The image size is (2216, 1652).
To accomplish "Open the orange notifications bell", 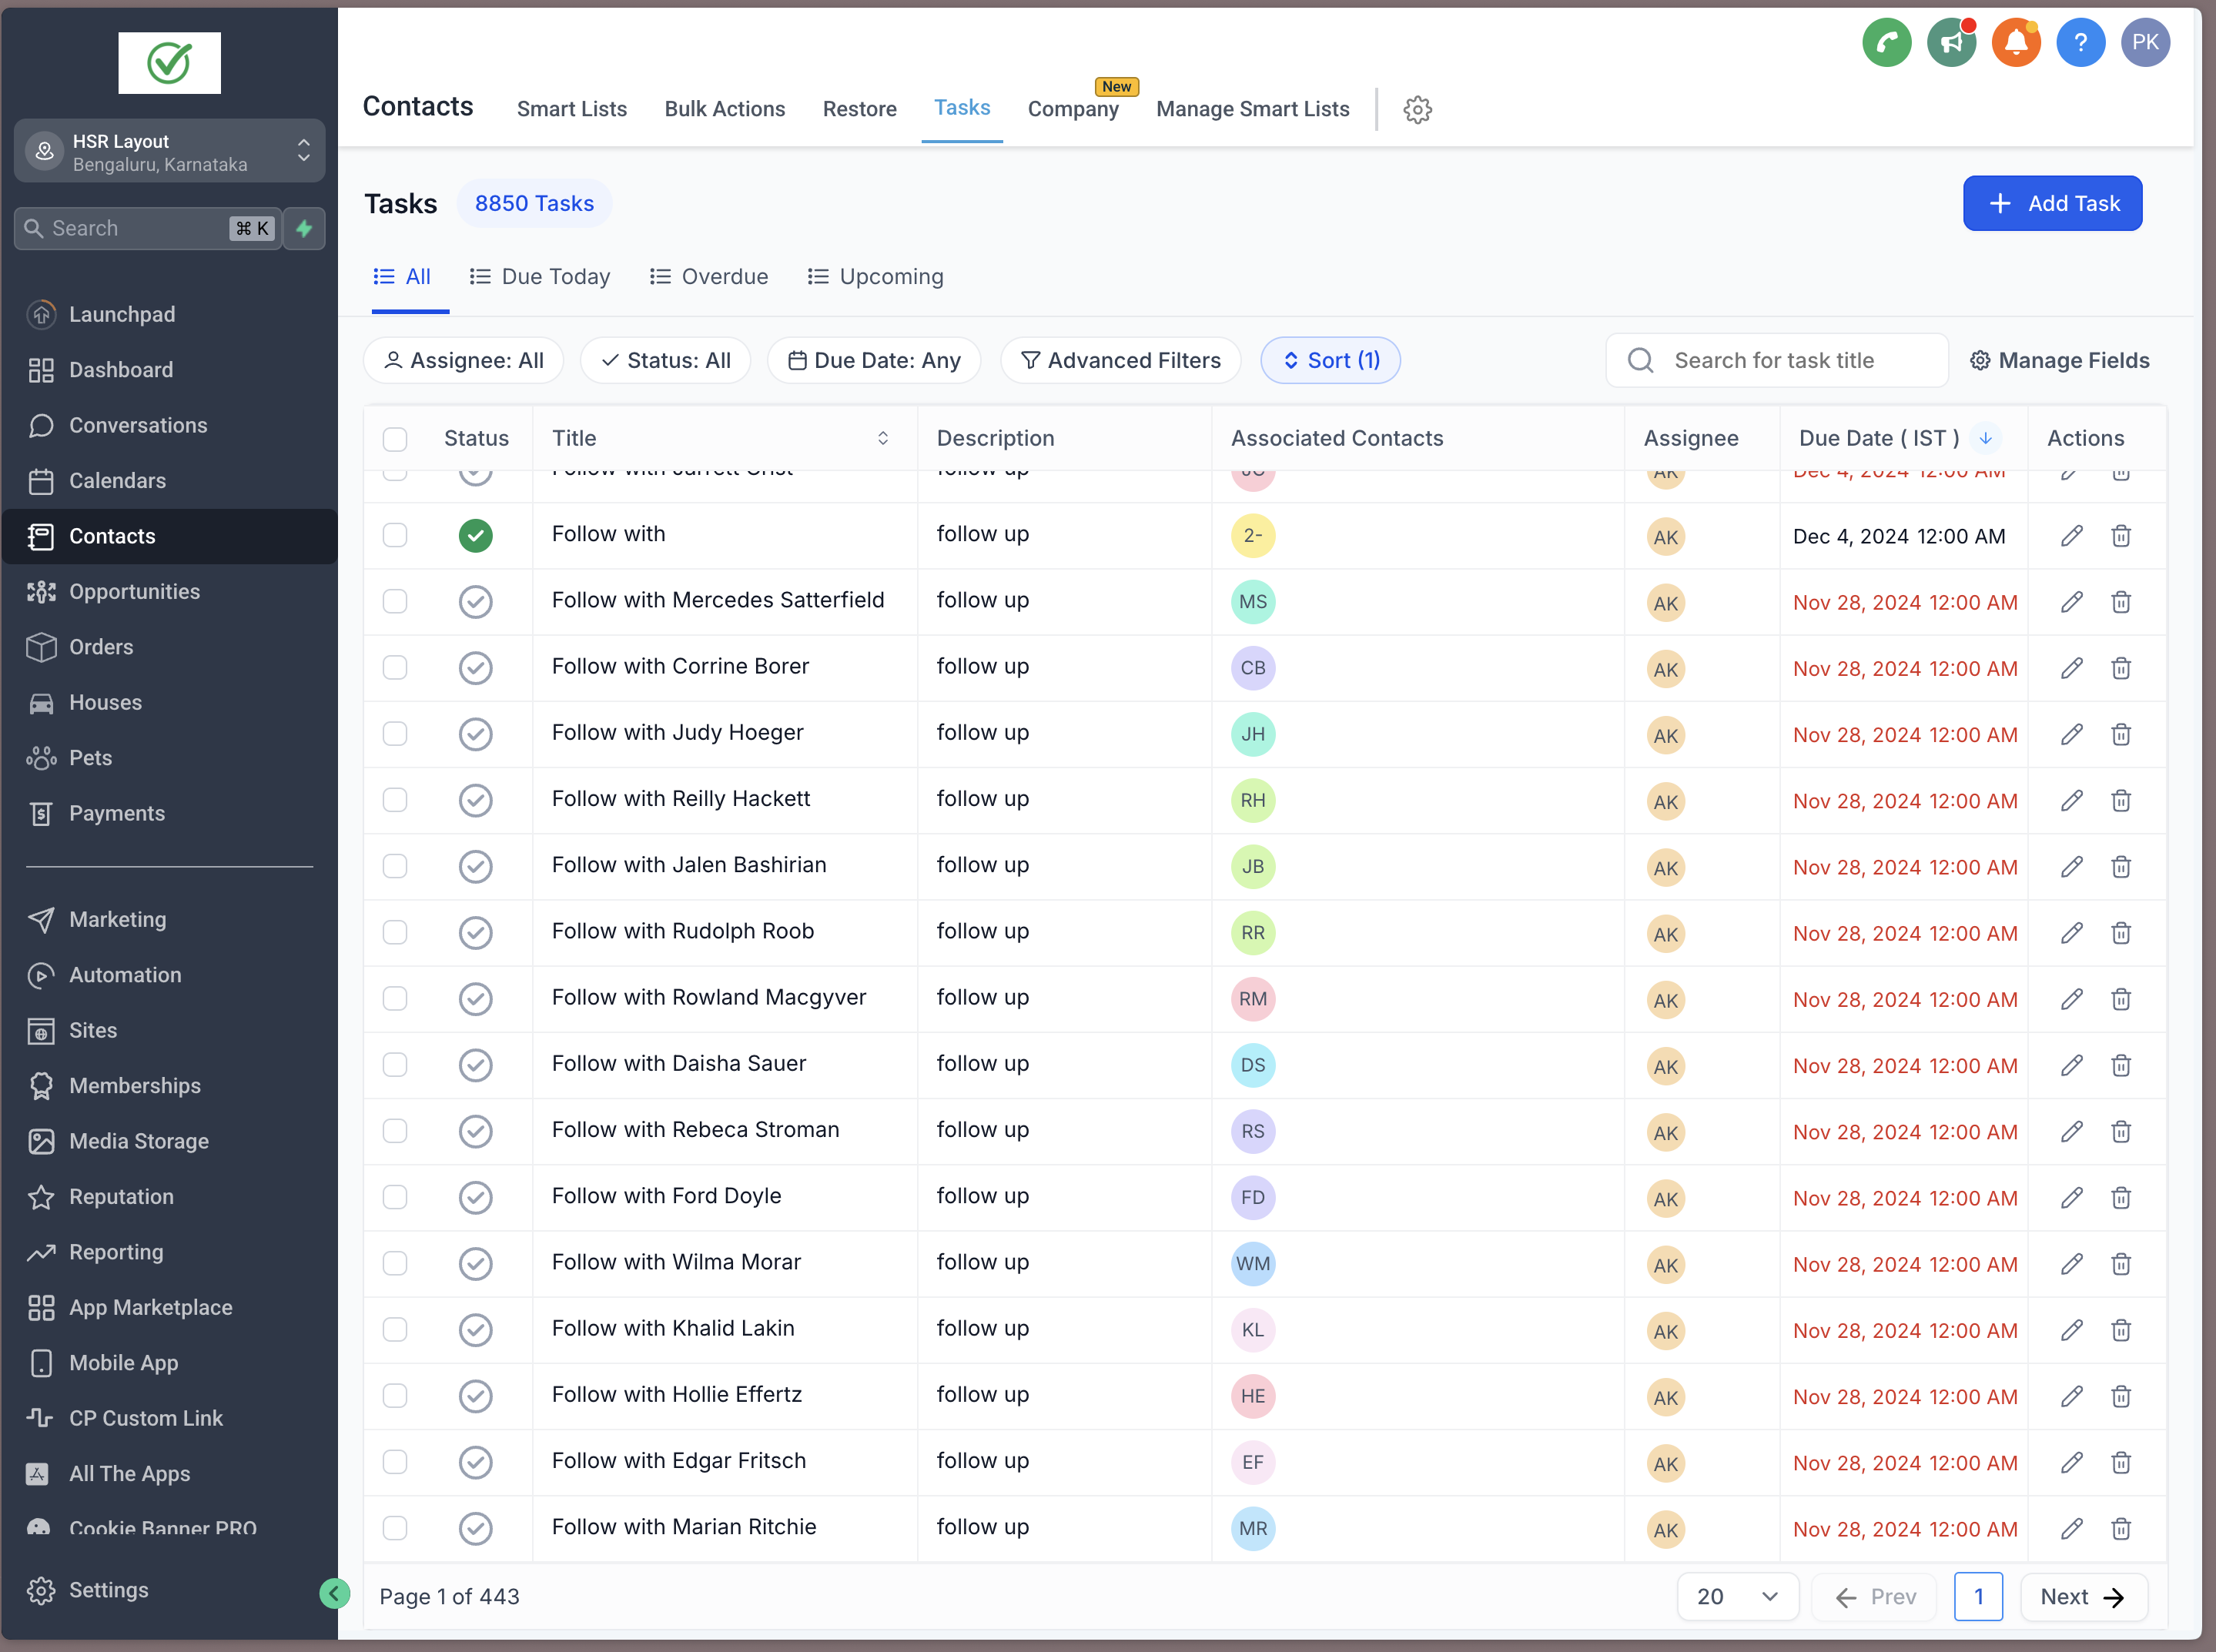I will pyautogui.click(x=2016, y=43).
